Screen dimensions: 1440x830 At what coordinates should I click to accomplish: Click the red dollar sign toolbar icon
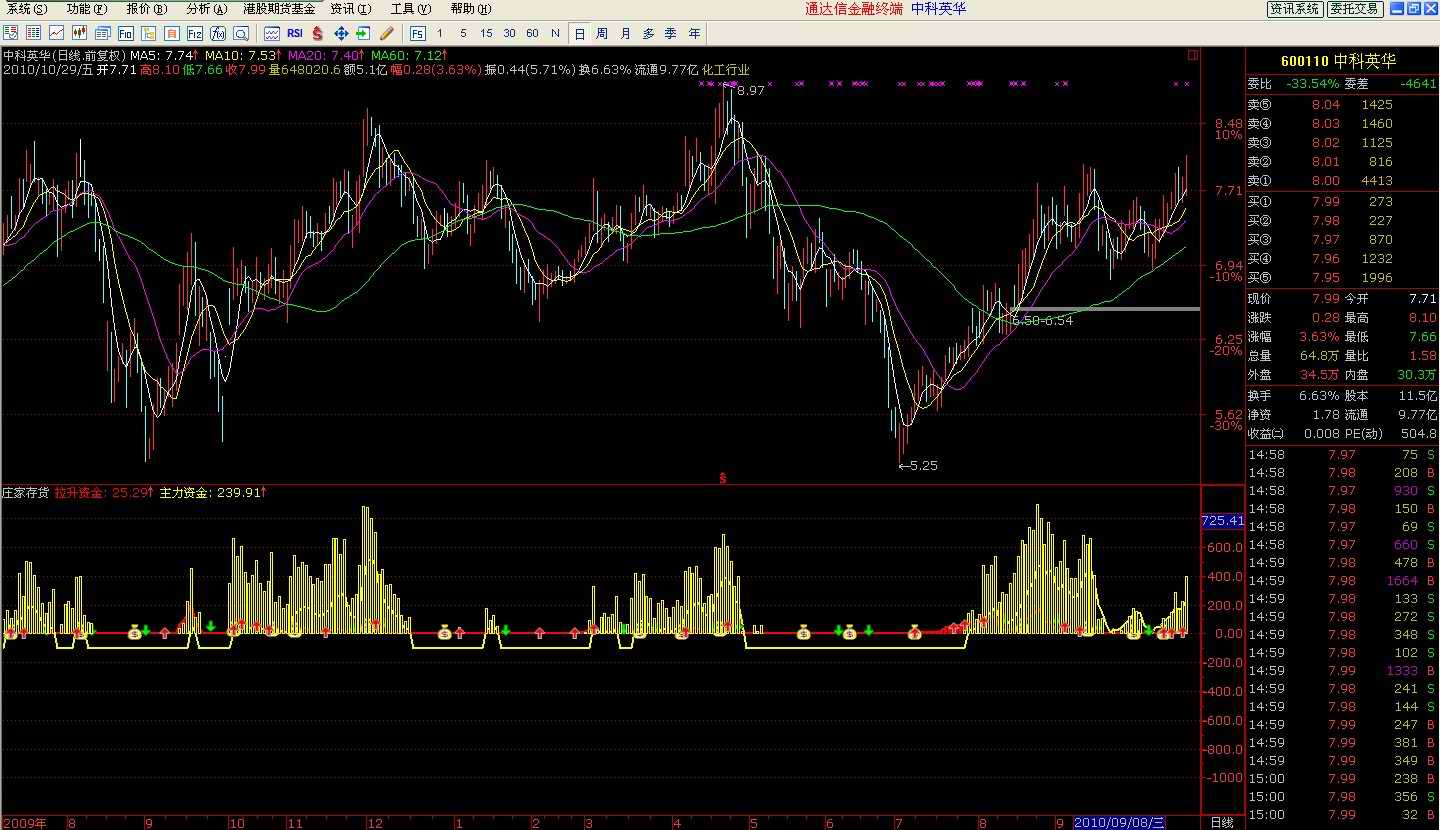coord(317,33)
